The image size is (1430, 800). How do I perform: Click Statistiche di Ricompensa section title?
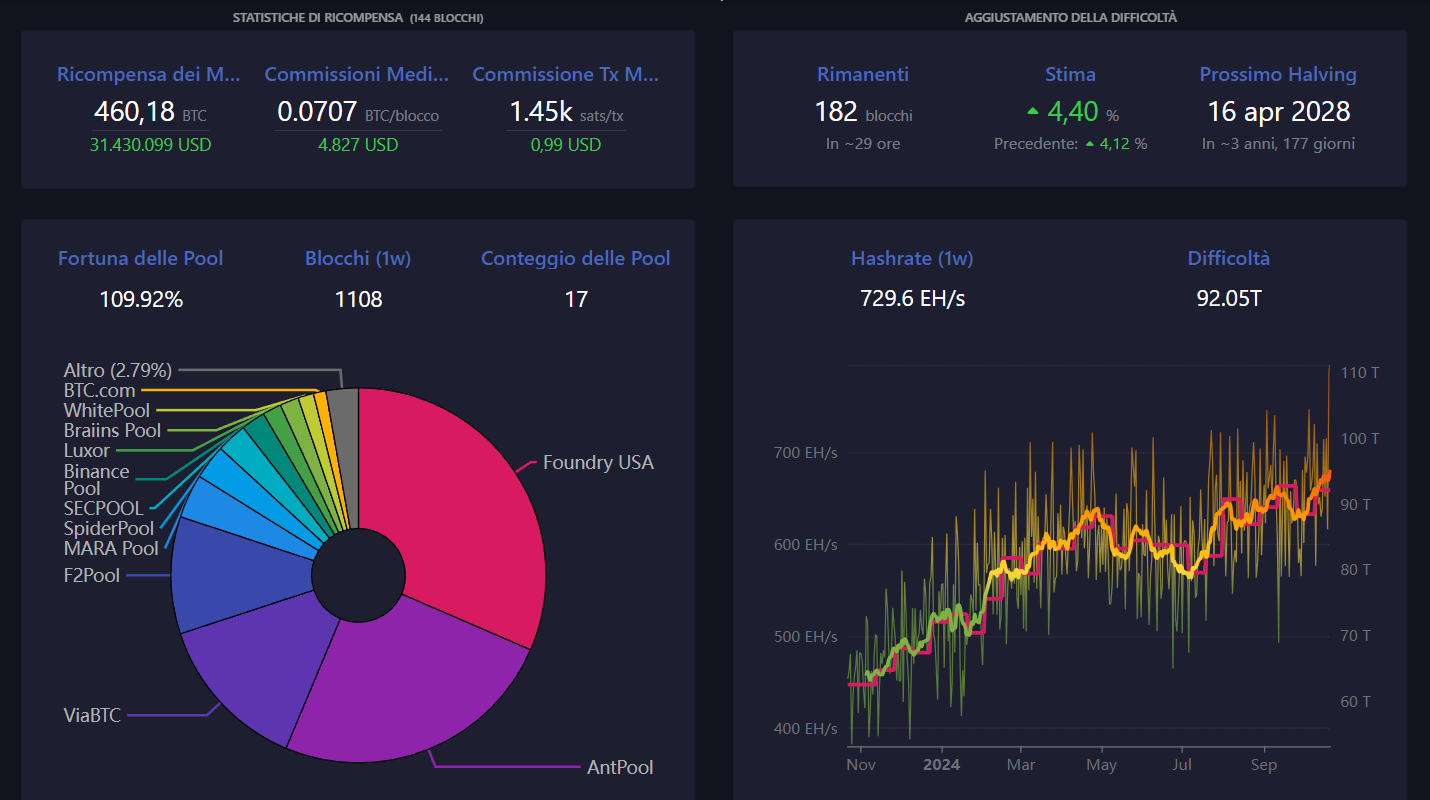[358, 18]
